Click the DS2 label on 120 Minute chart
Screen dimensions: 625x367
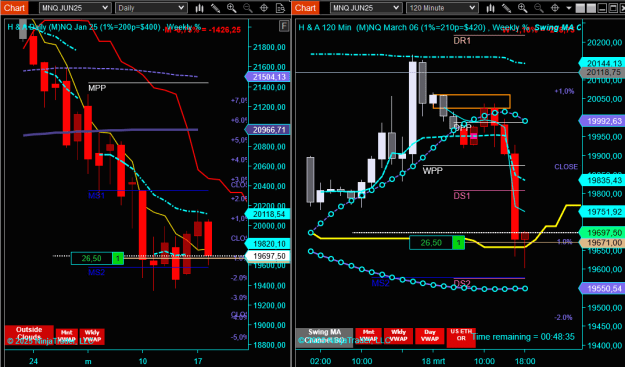click(462, 283)
